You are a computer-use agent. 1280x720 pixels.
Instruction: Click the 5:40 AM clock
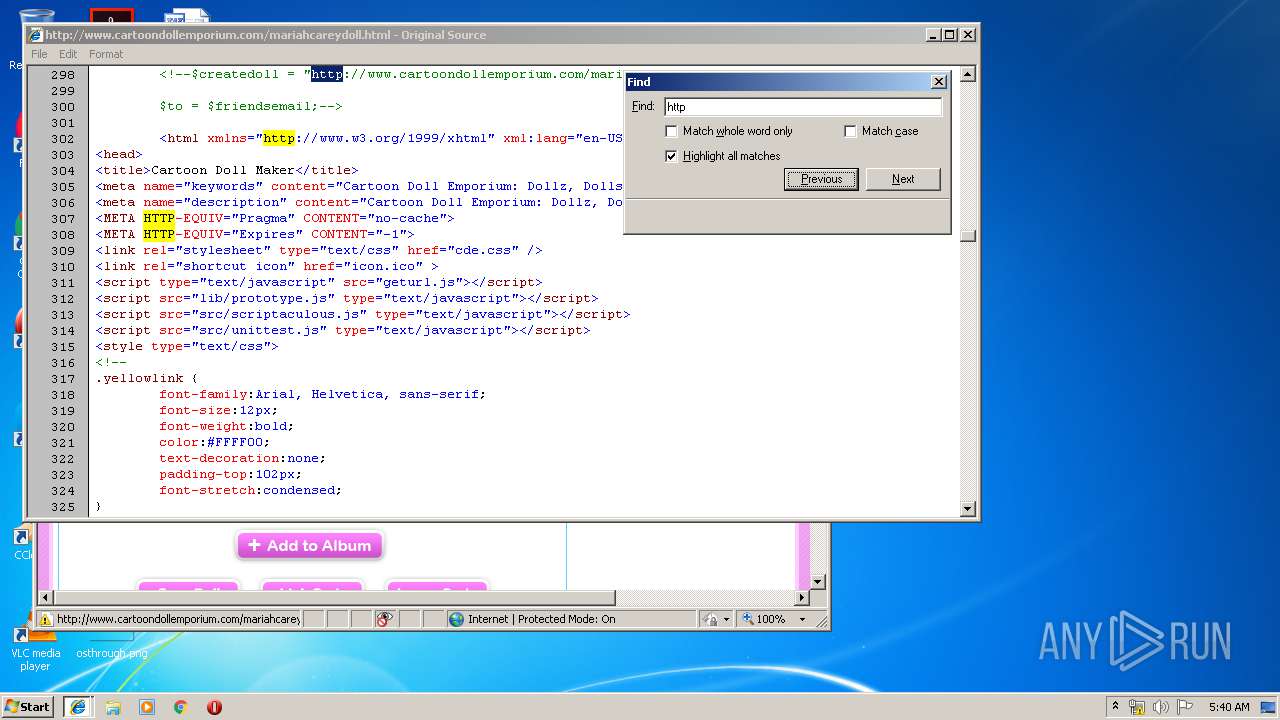[x=1229, y=707]
